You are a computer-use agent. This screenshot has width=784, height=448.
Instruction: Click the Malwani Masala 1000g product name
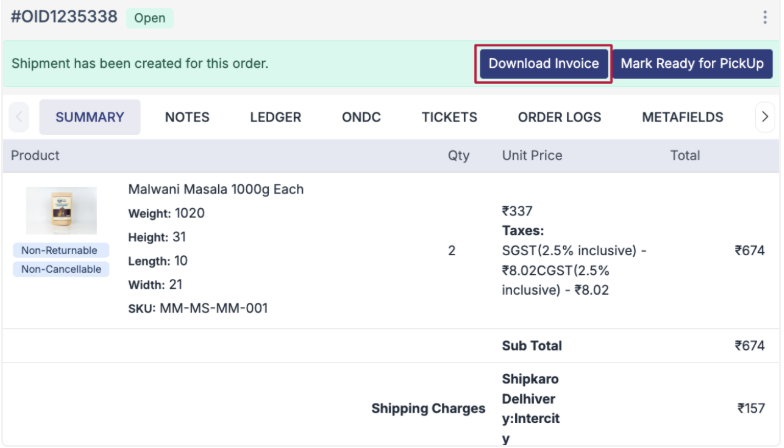[216, 189]
